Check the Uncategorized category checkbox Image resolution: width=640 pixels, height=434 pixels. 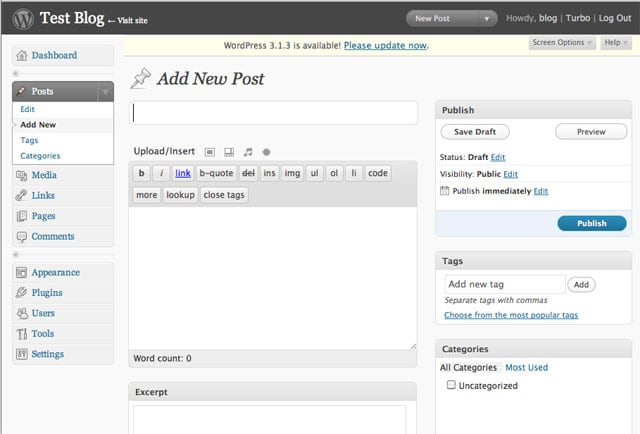[x=451, y=385]
